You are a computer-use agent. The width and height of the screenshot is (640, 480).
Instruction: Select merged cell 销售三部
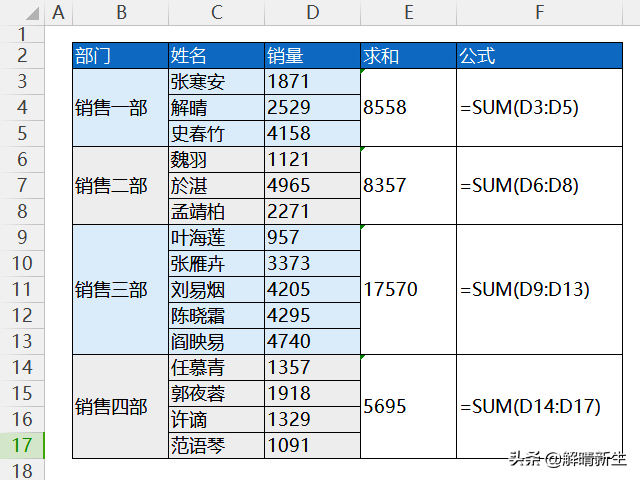click(x=120, y=289)
